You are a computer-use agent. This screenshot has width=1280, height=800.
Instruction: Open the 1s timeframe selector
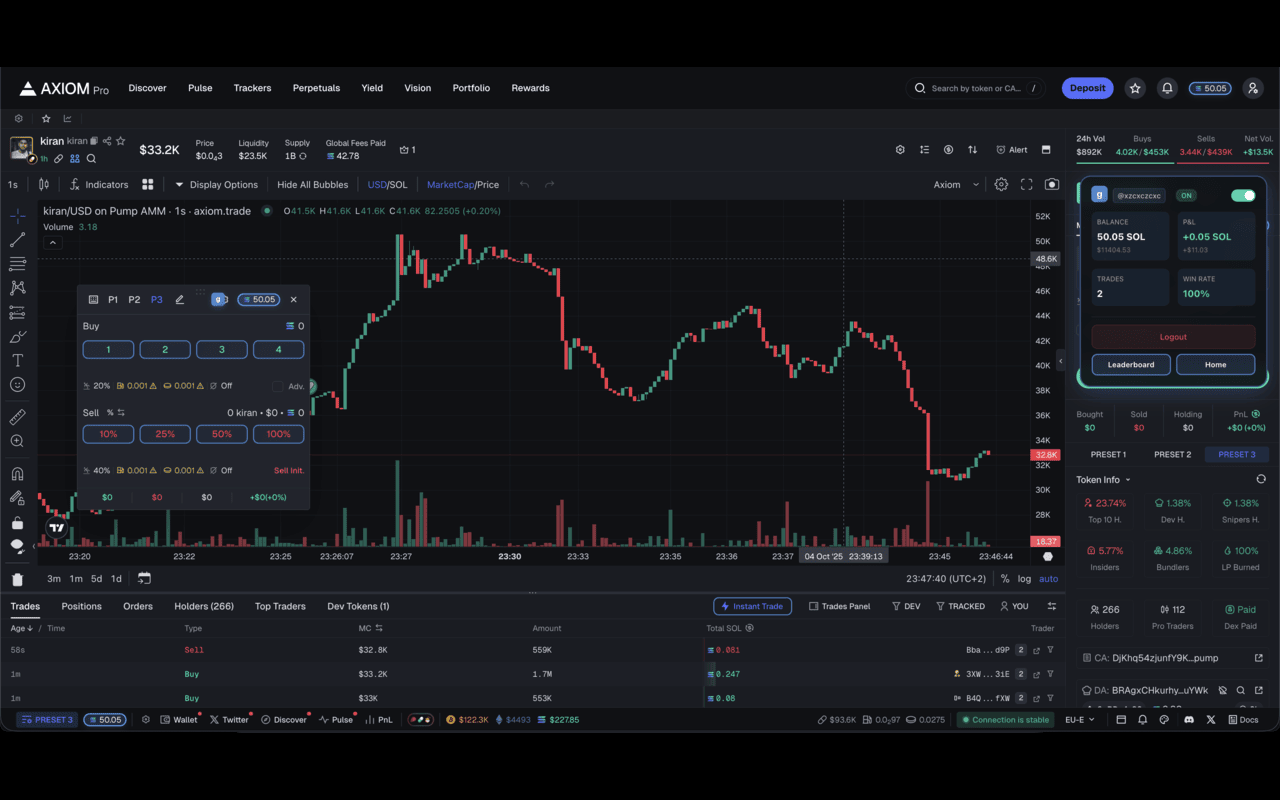13,184
